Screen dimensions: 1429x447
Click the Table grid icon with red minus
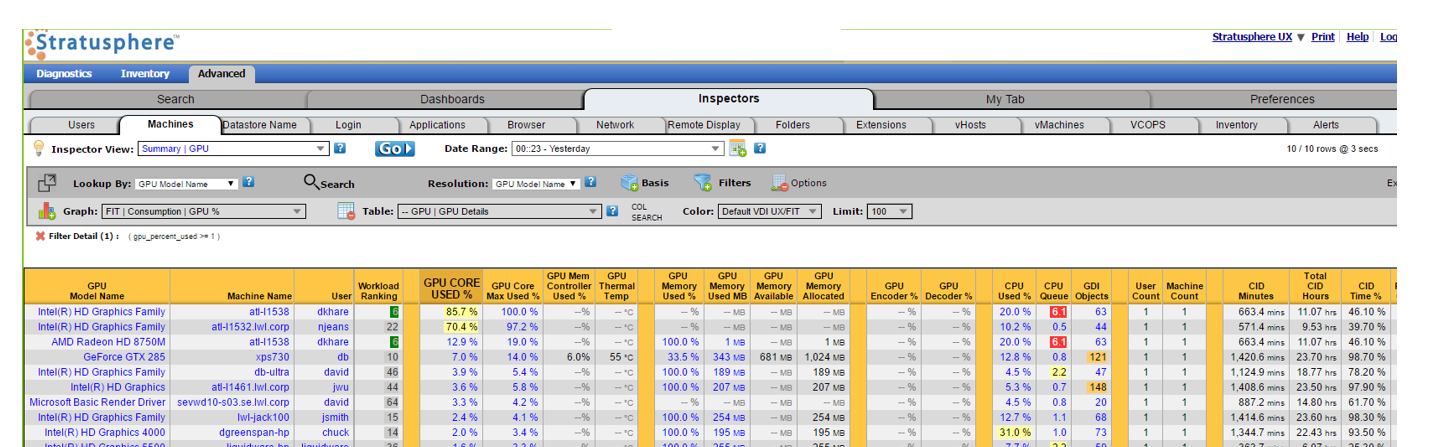click(347, 211)
